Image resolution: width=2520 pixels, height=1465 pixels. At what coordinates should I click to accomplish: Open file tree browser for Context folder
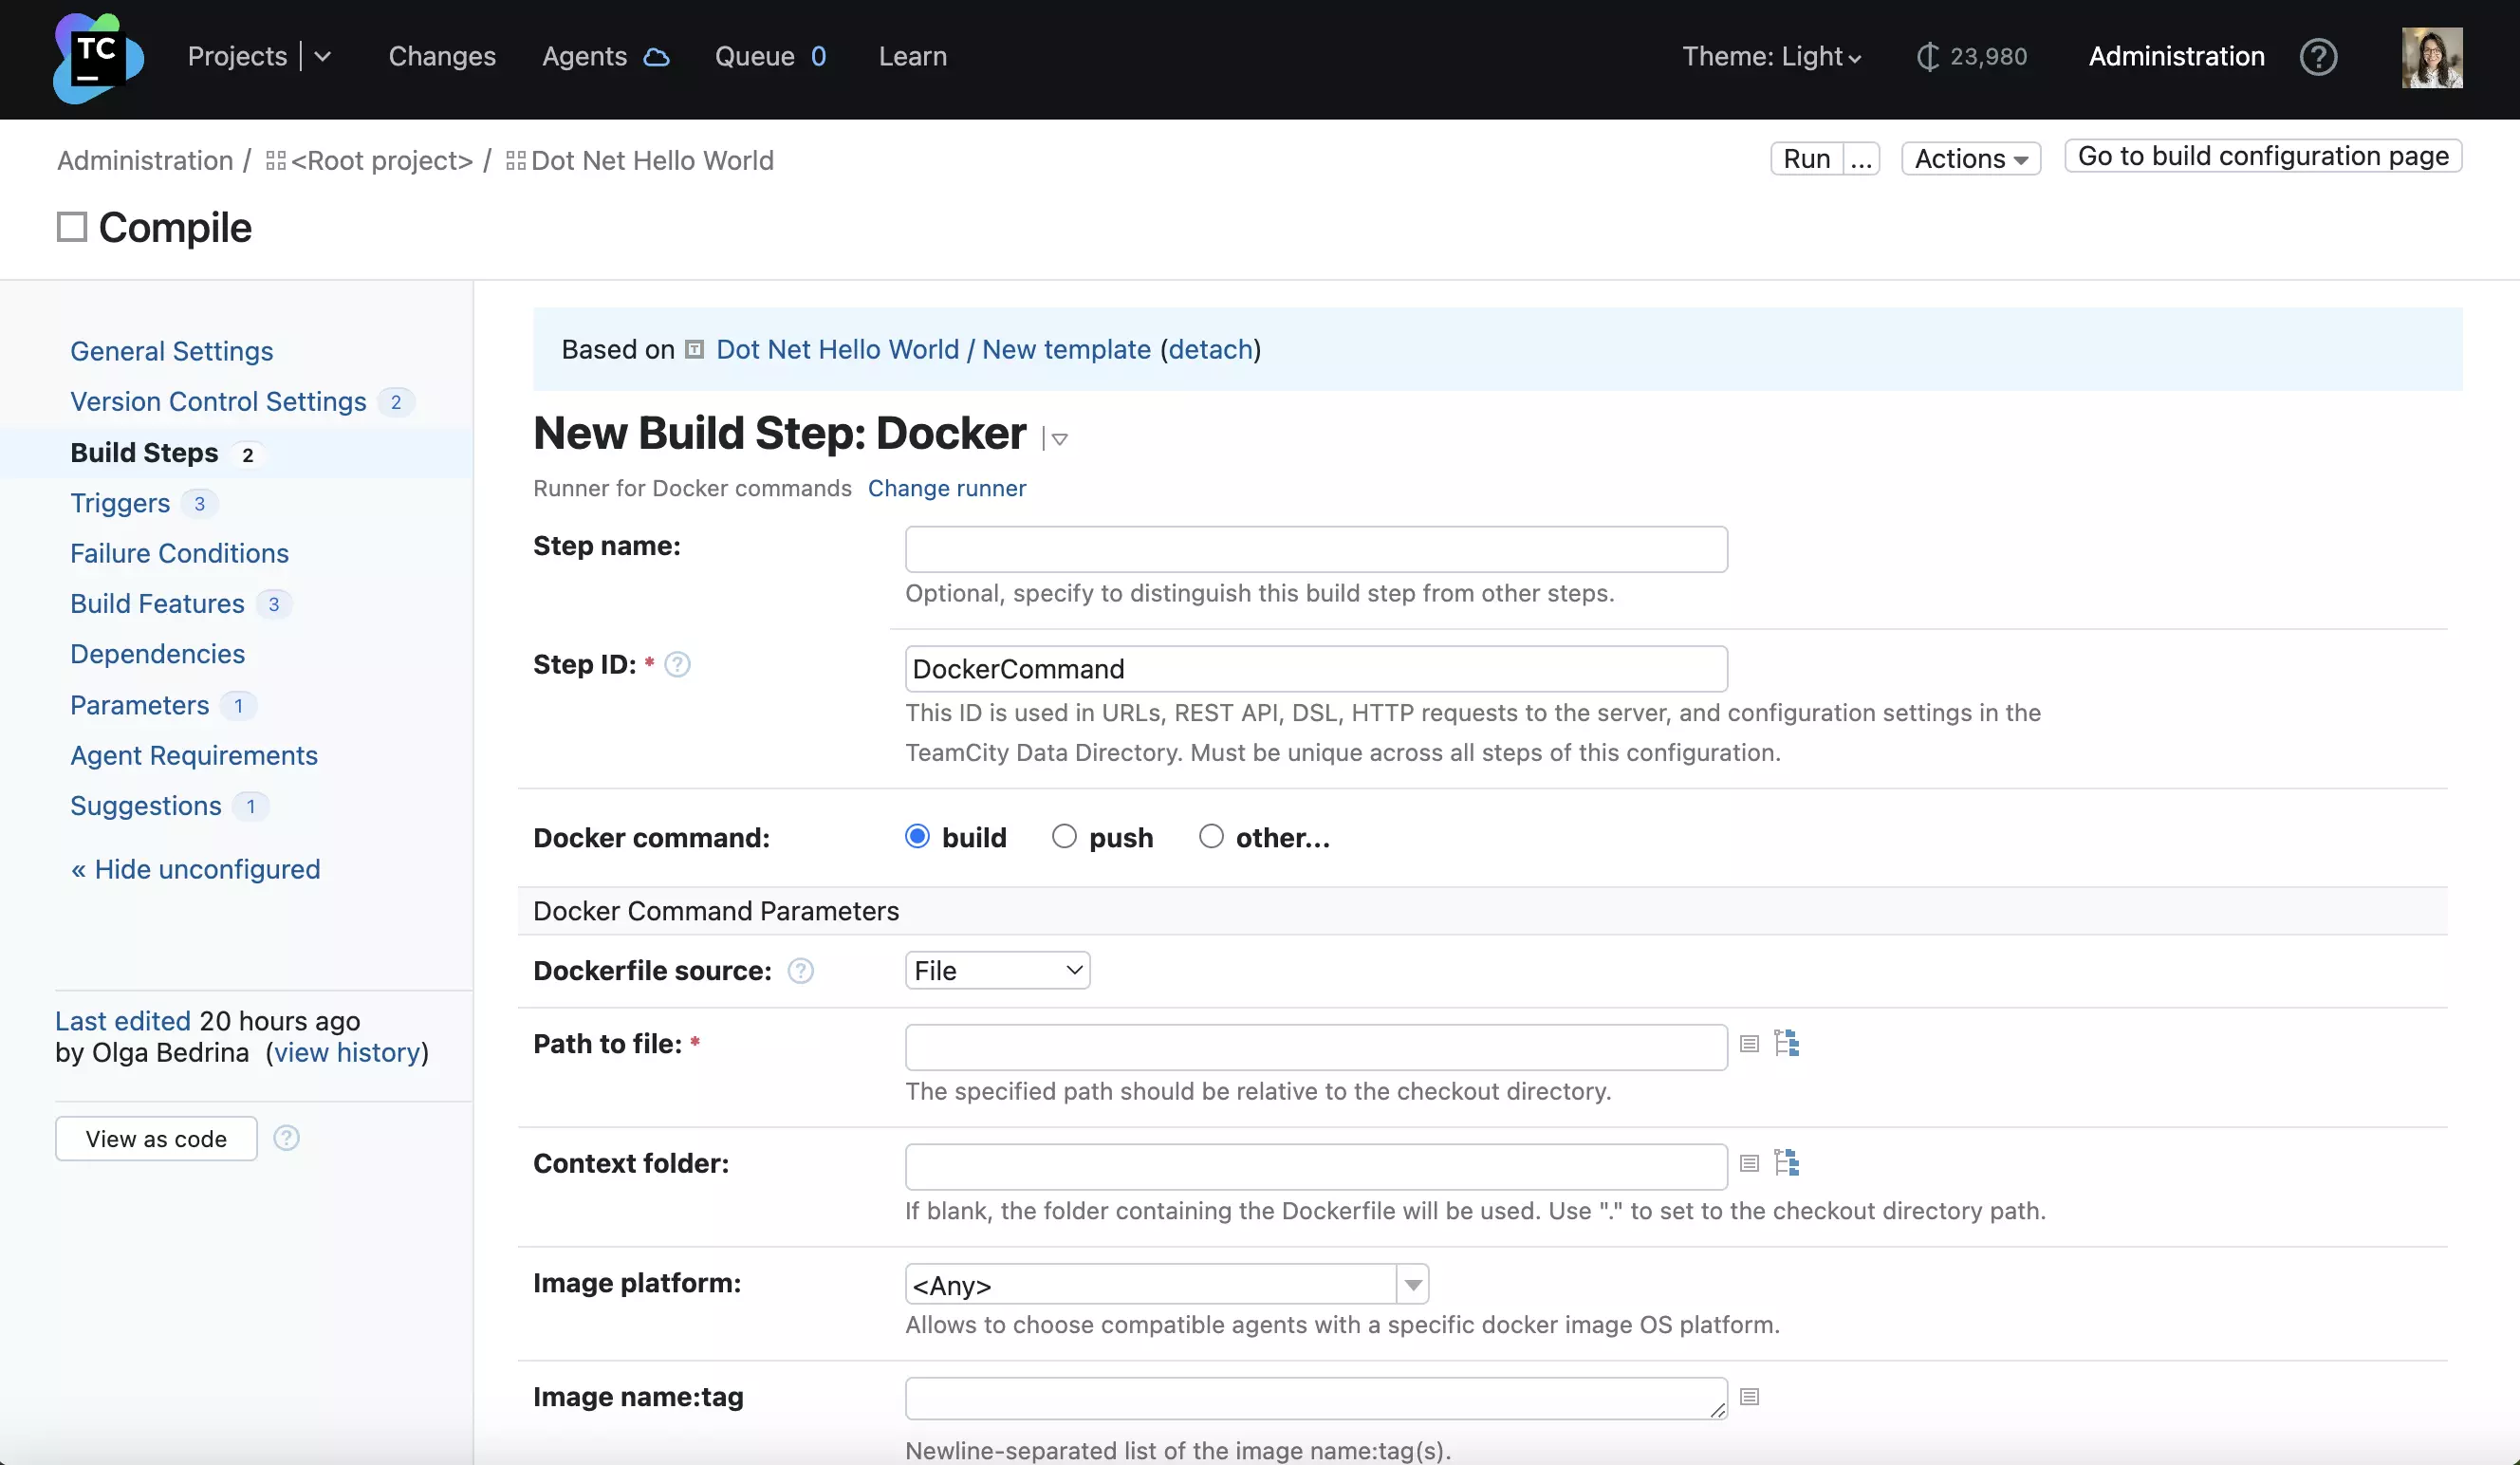point(1787,1163)
